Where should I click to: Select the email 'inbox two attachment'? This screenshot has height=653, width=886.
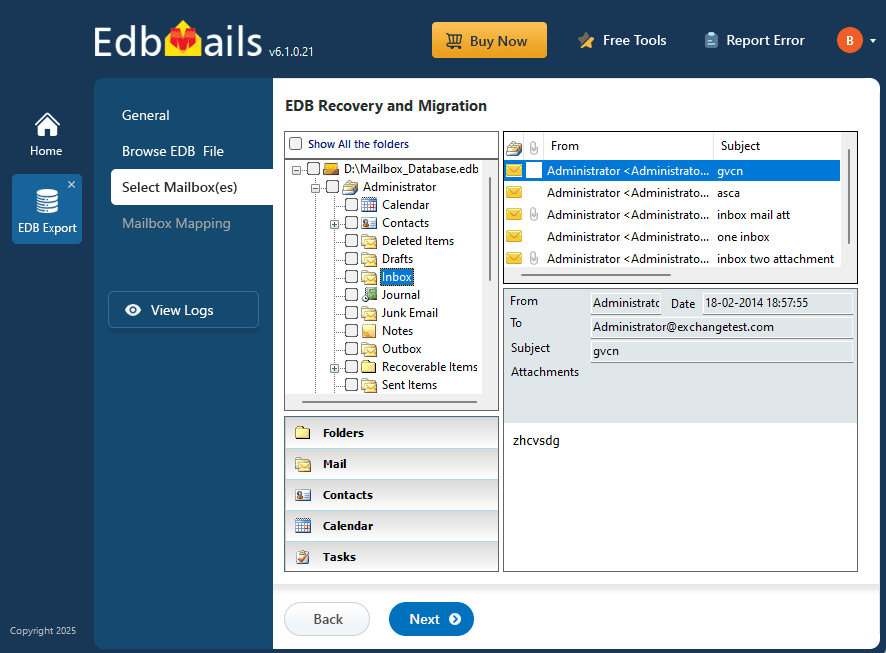tap(672, 259)
